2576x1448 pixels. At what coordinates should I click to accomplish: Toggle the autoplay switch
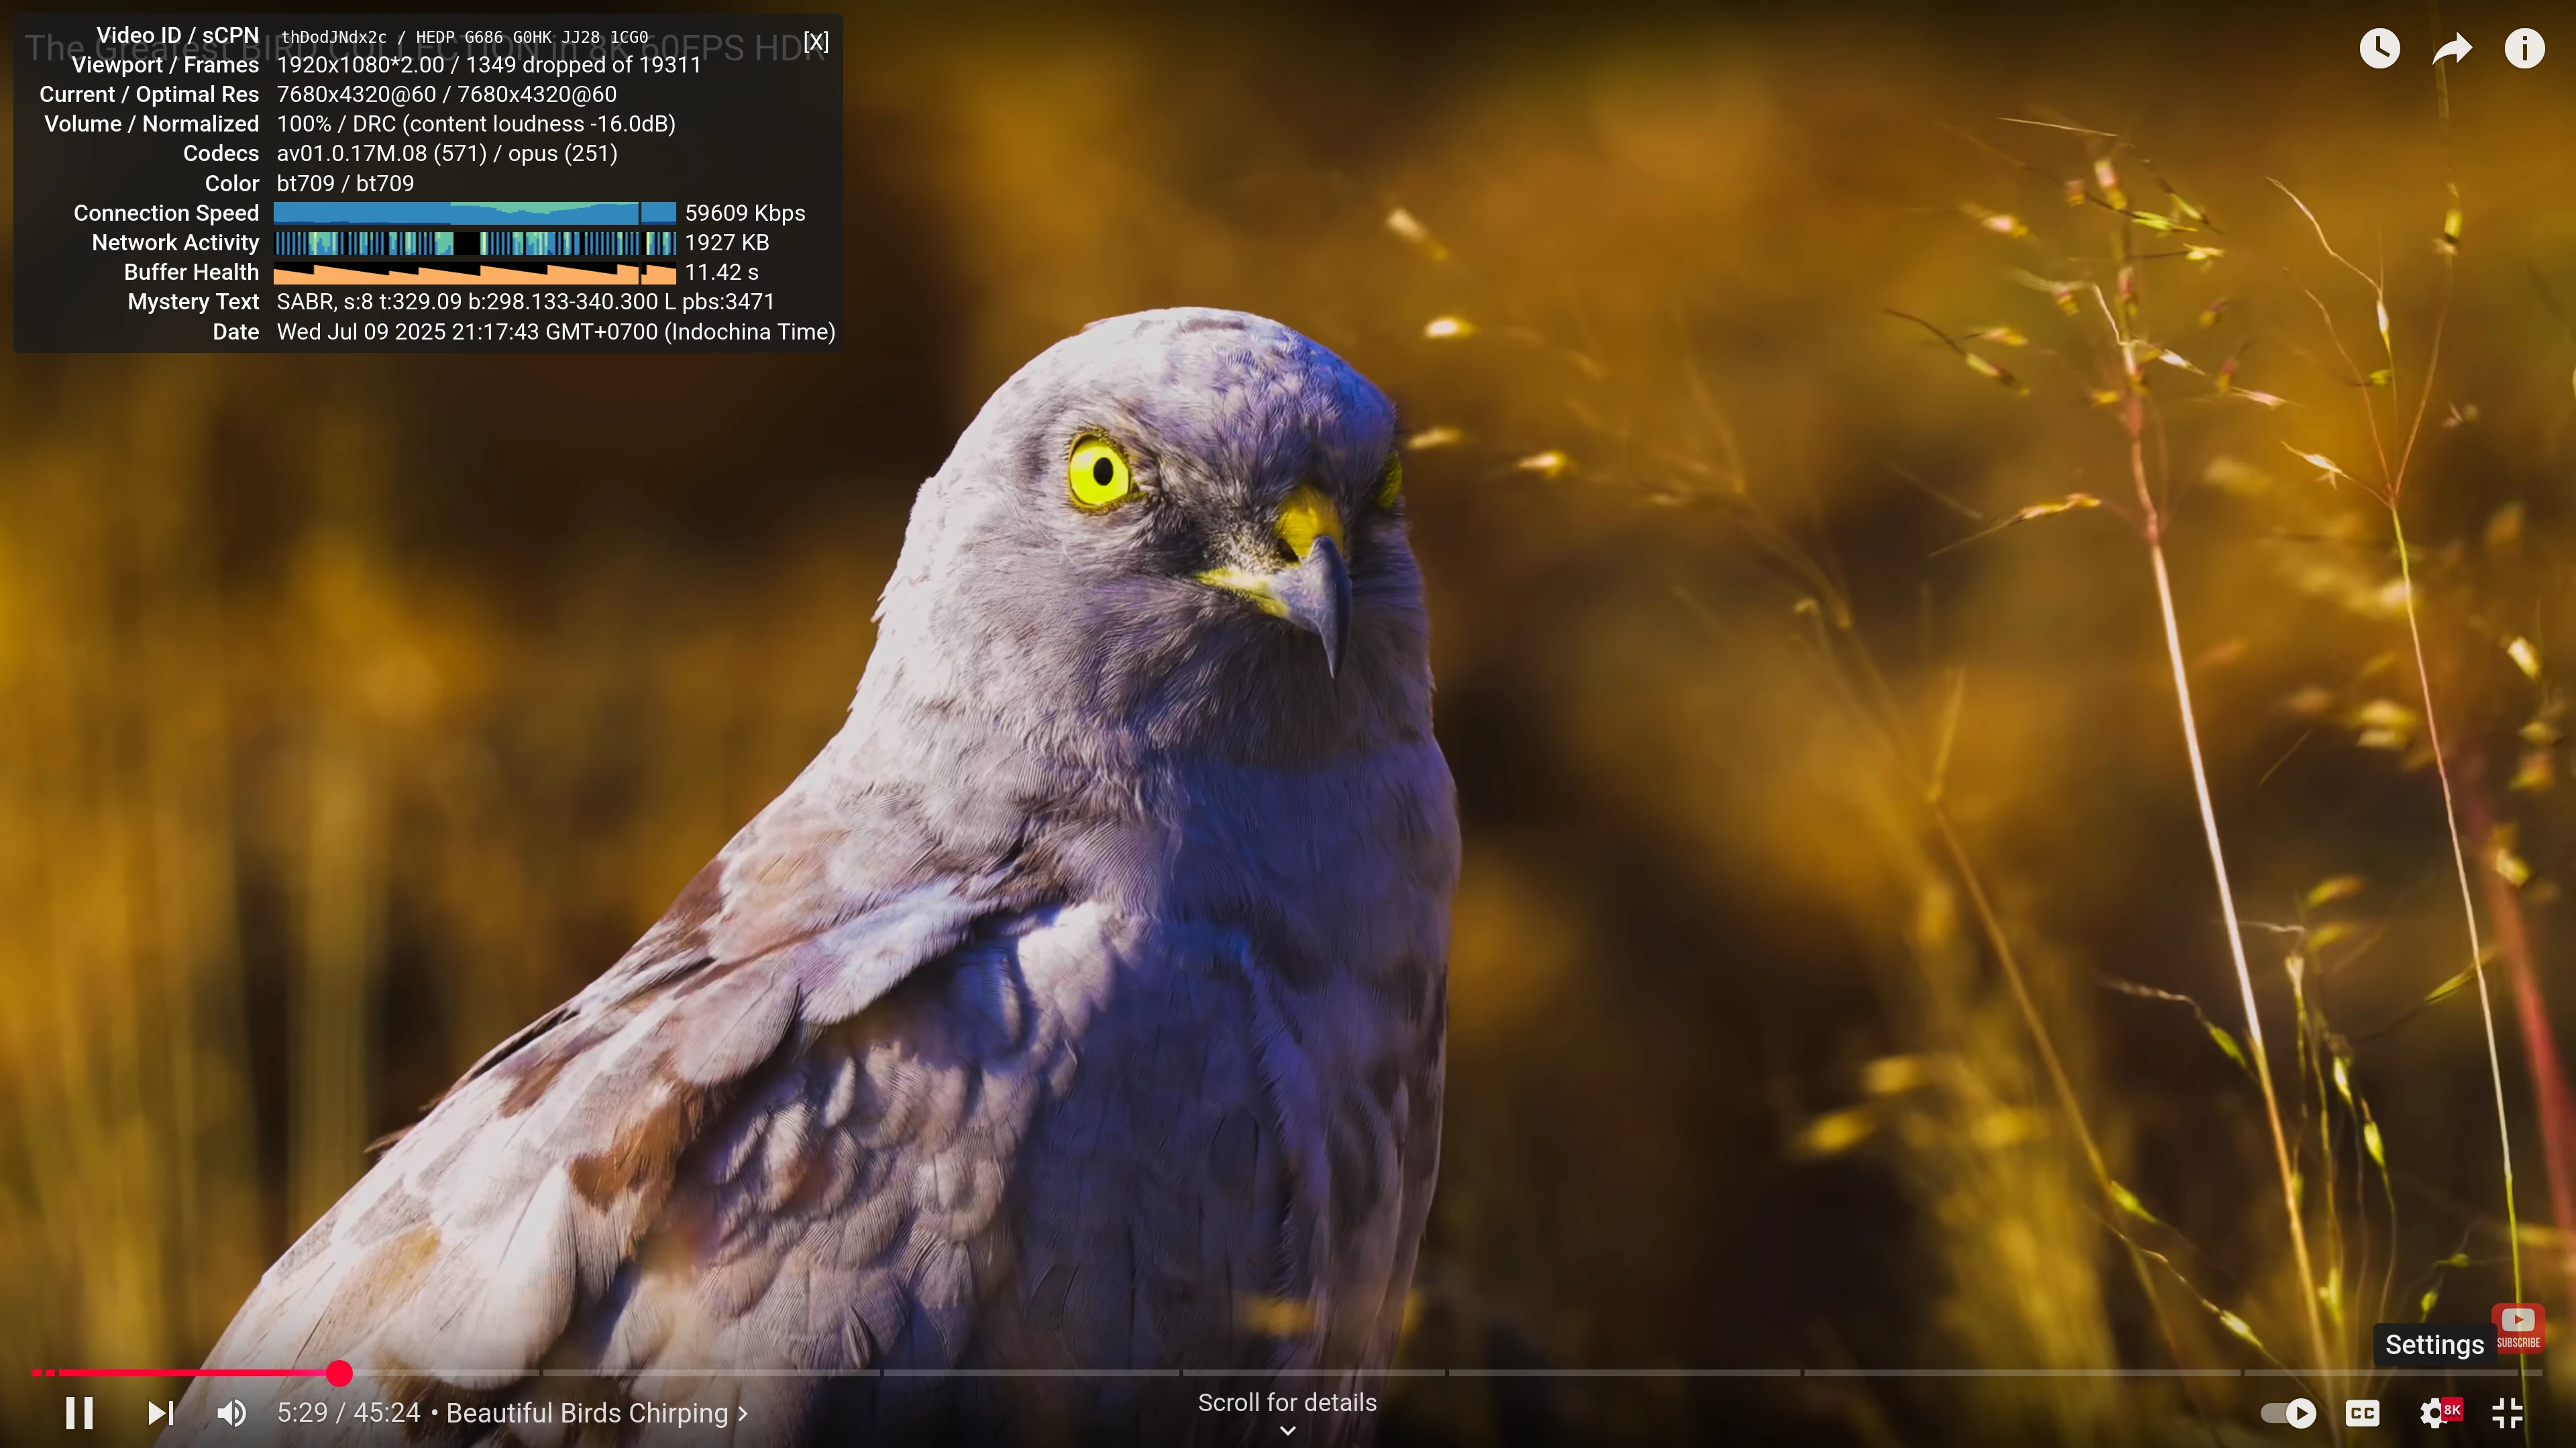pos(2288,1413)
